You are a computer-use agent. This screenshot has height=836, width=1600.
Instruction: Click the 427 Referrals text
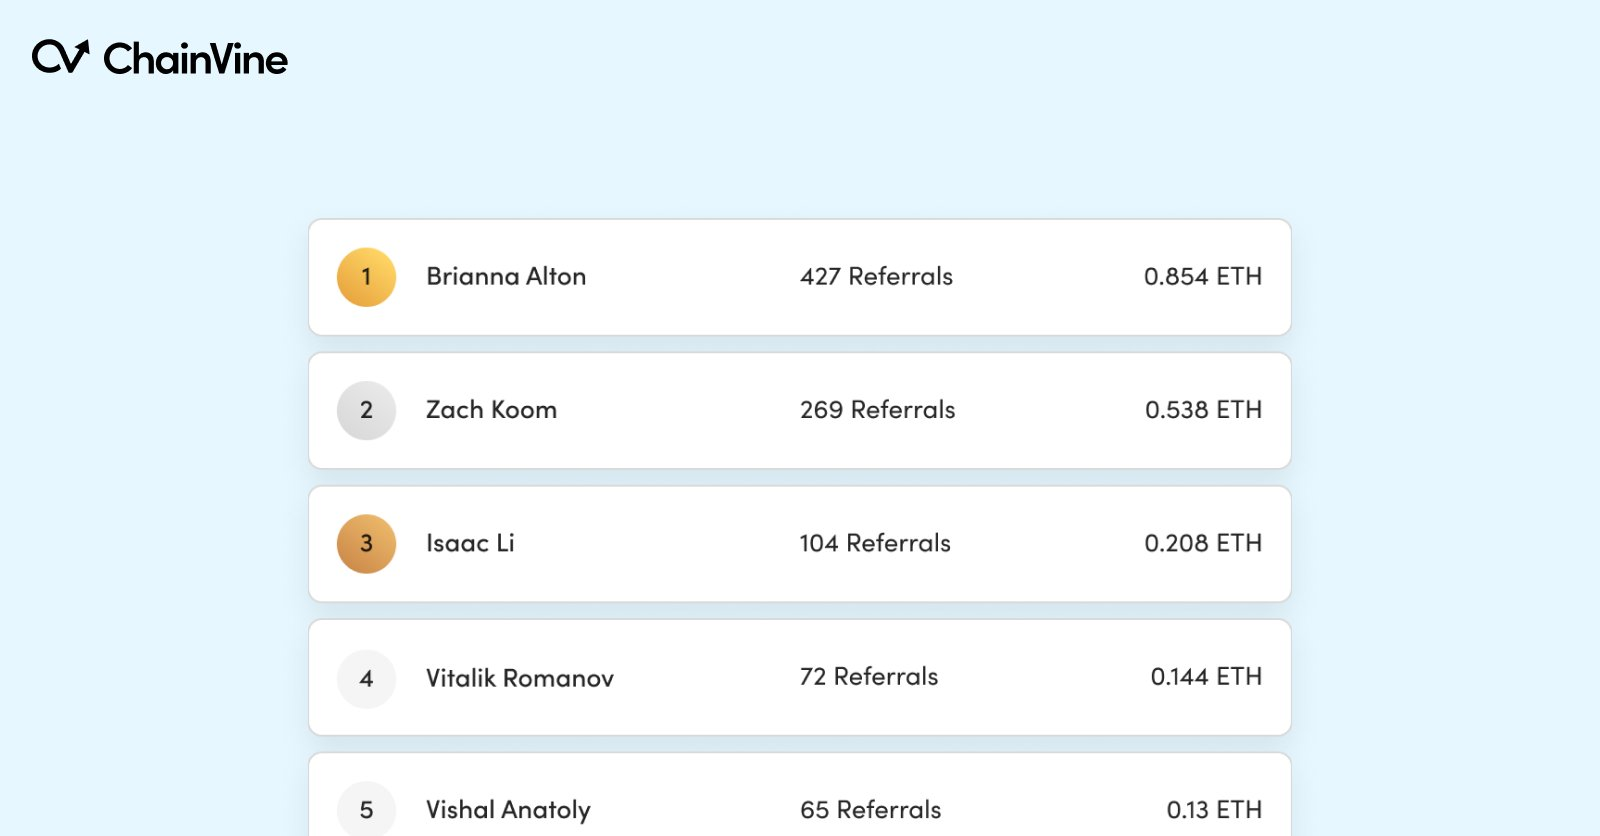point(876,276)
